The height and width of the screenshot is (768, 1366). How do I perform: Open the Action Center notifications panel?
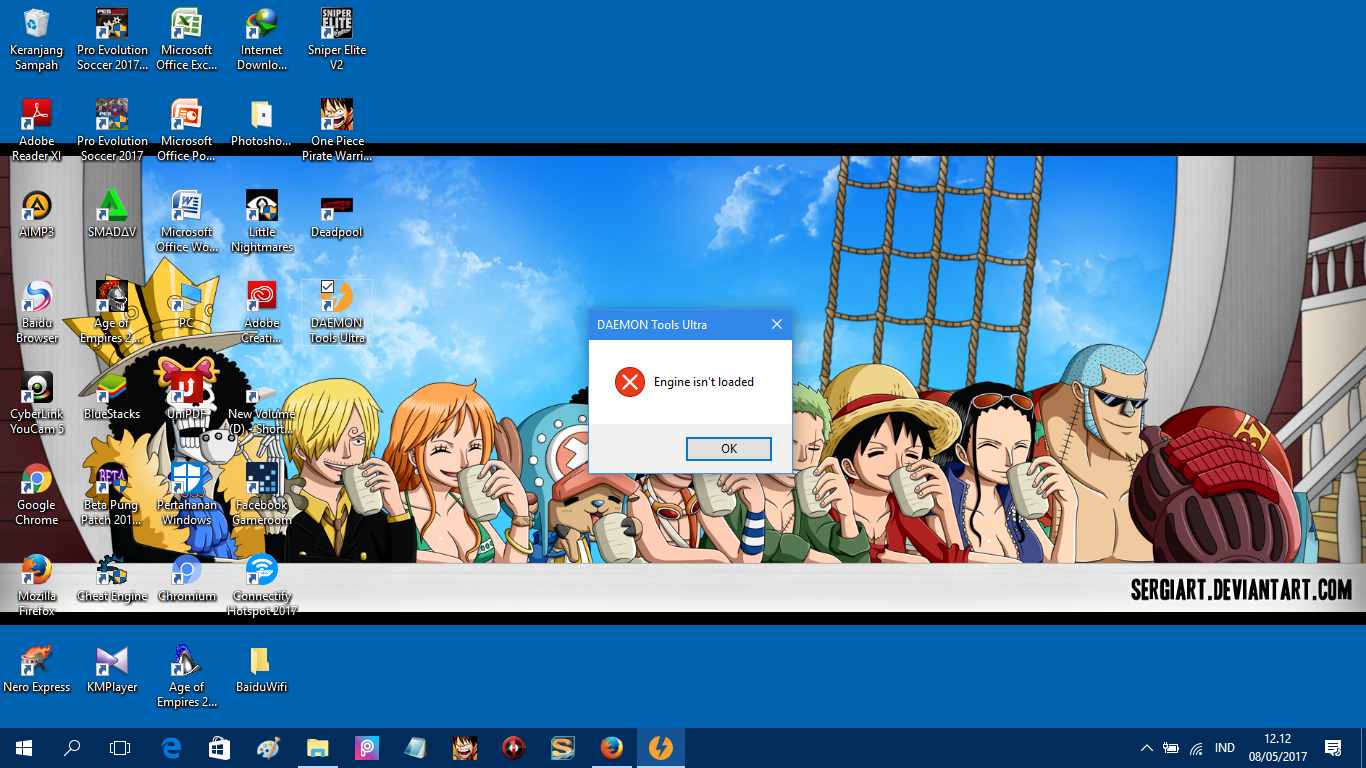(x=1333, y=748)
